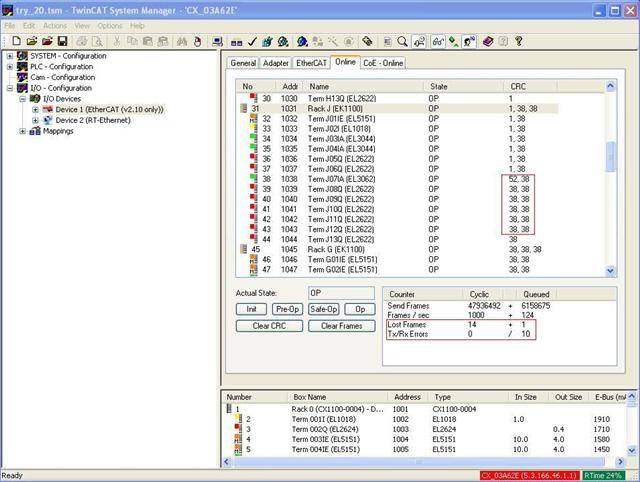Click the binoculars Find icon

(182, 41)
